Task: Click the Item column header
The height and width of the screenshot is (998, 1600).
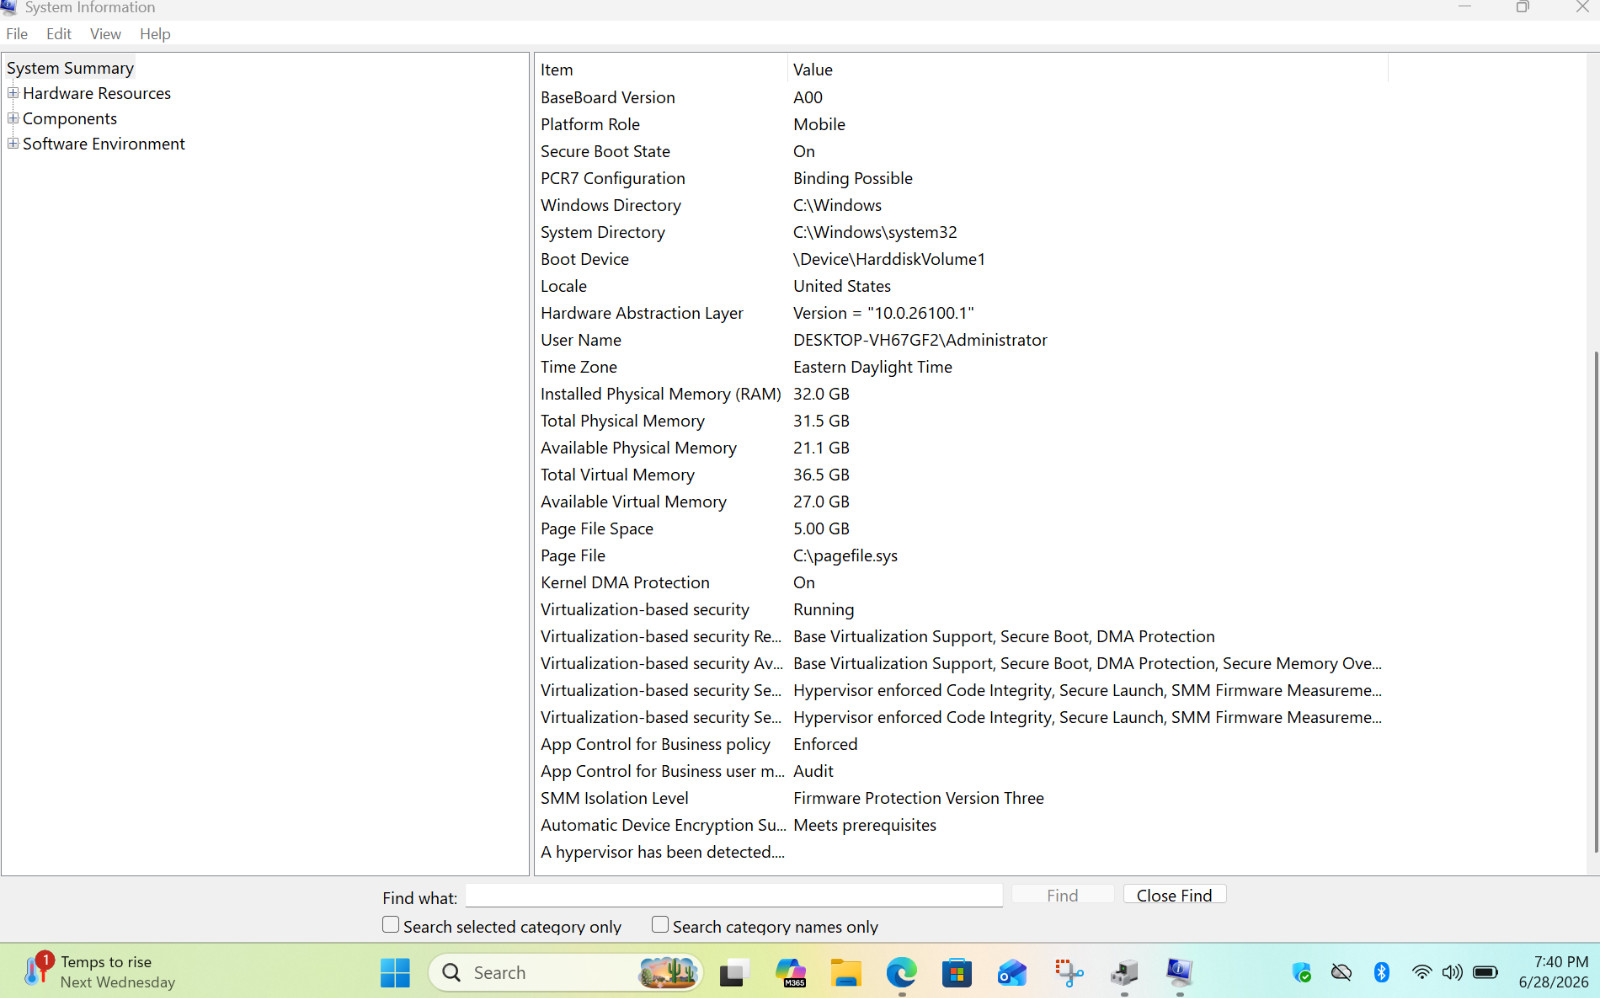Action: point(662,69)
